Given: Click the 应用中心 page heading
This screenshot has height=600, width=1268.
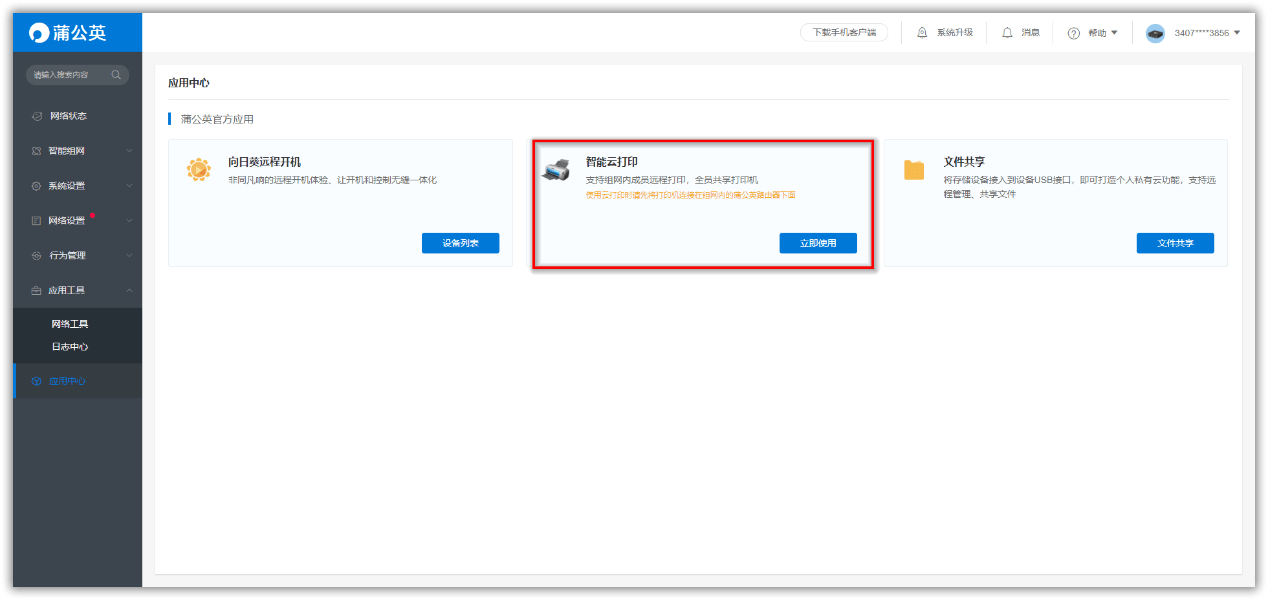Looking at the screenshot, I should point(189,83).
